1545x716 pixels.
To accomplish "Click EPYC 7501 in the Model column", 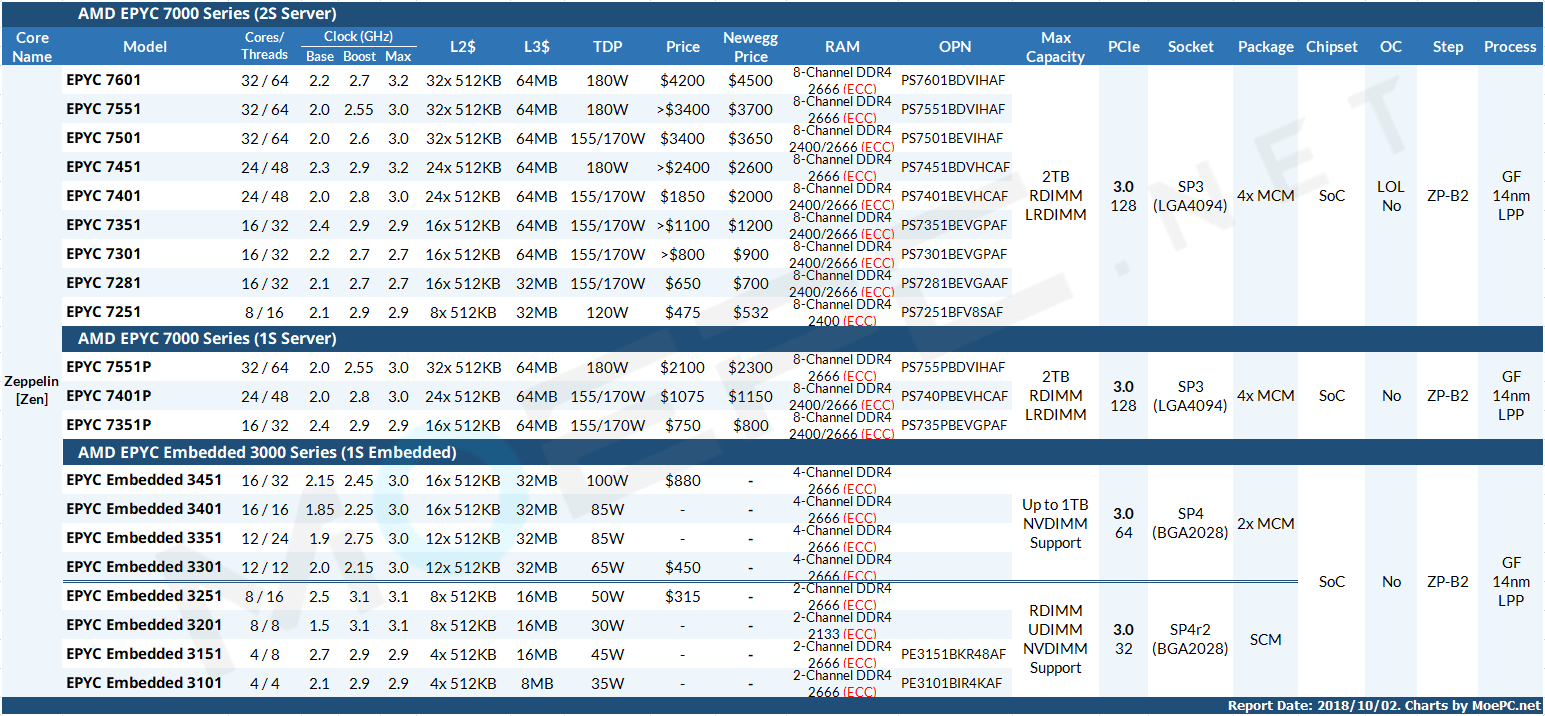I will (103, 138).
